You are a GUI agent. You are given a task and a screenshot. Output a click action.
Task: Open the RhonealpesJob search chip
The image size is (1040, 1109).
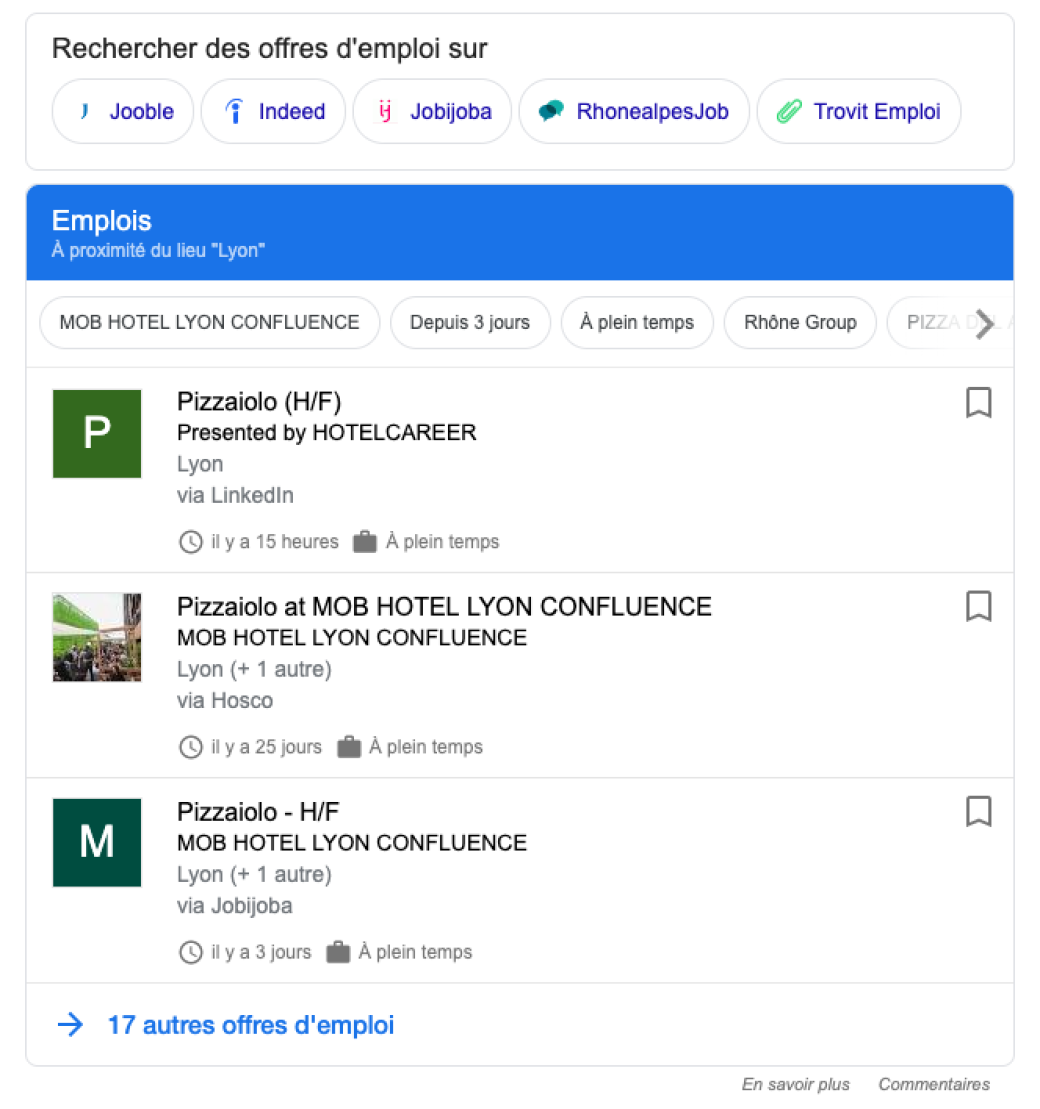pos(634,111)
